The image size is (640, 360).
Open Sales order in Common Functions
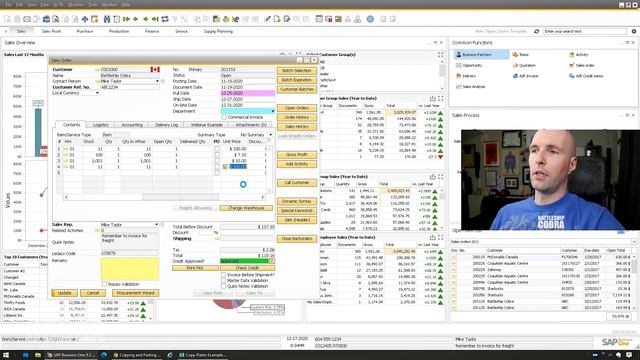coord(582,65)
